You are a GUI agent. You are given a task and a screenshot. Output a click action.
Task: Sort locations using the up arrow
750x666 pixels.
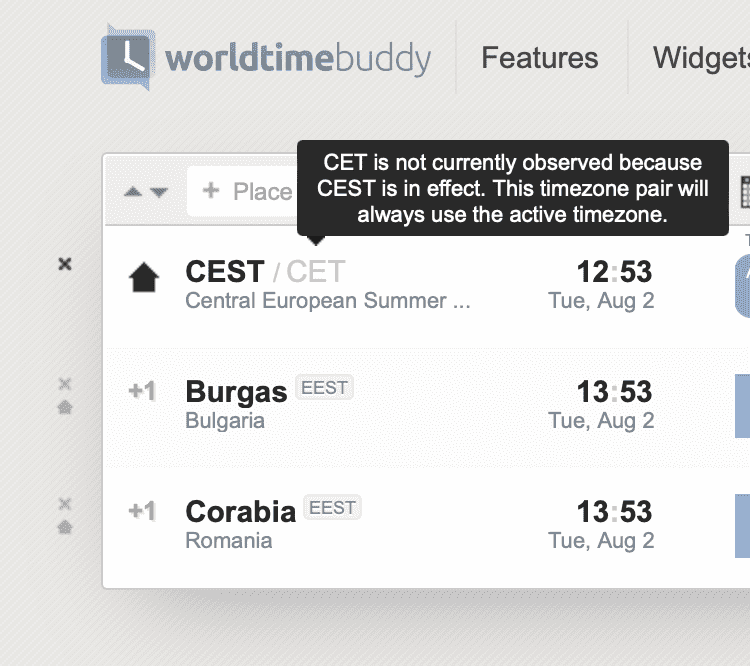click(133, 192)
